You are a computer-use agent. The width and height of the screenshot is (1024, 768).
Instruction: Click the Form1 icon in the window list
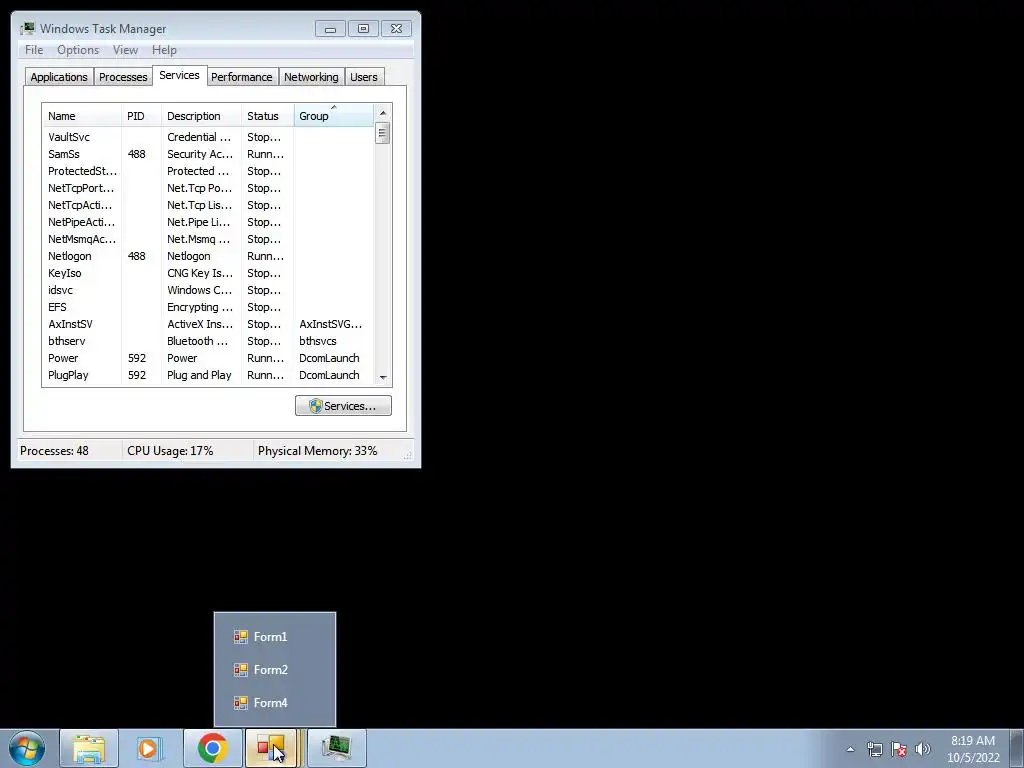[241, 637]
